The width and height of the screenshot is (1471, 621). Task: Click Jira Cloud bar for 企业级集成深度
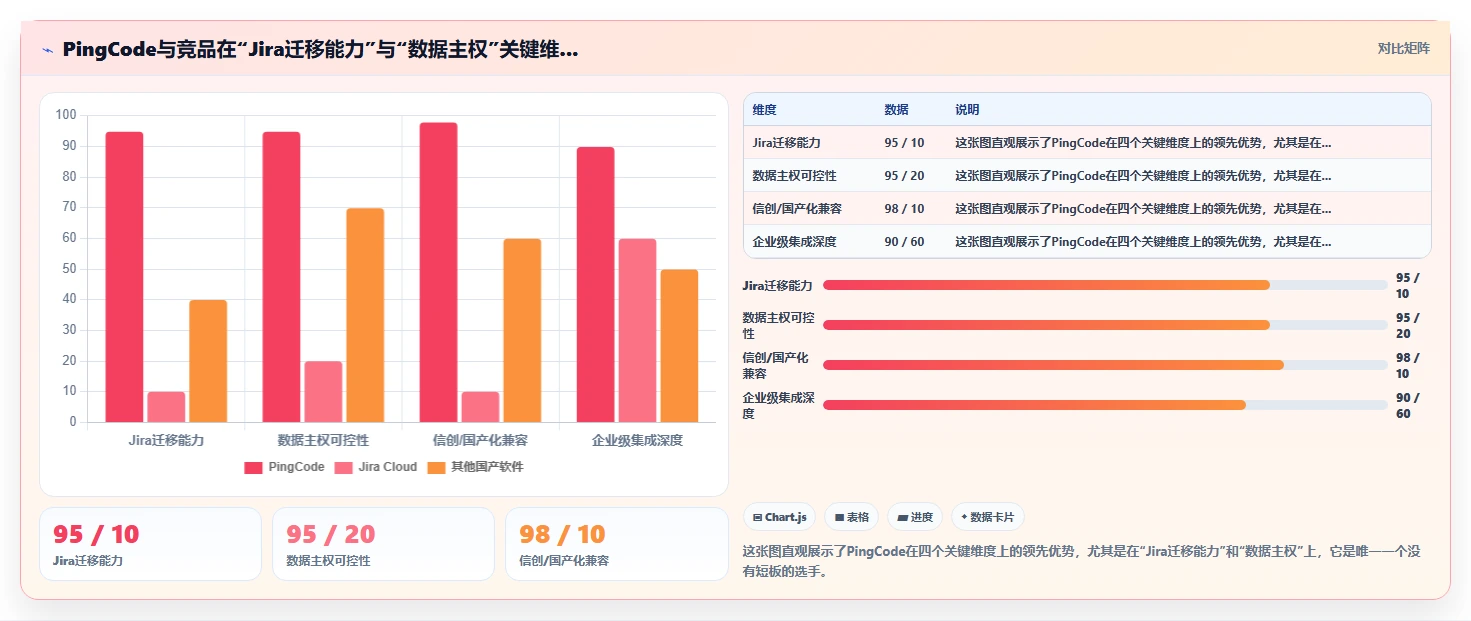637,330
